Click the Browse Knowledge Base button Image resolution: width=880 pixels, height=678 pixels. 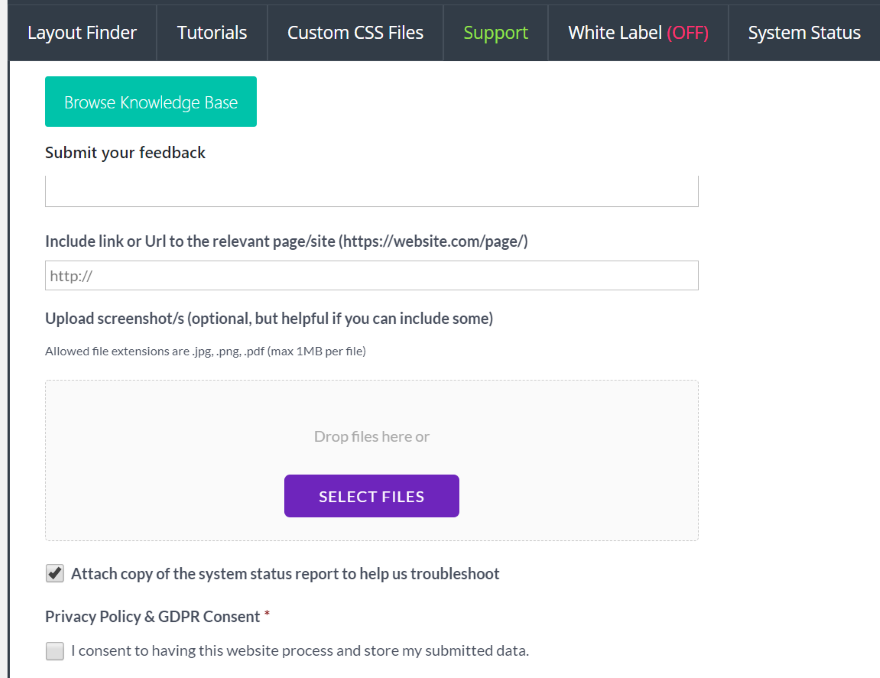click(151, 102)
